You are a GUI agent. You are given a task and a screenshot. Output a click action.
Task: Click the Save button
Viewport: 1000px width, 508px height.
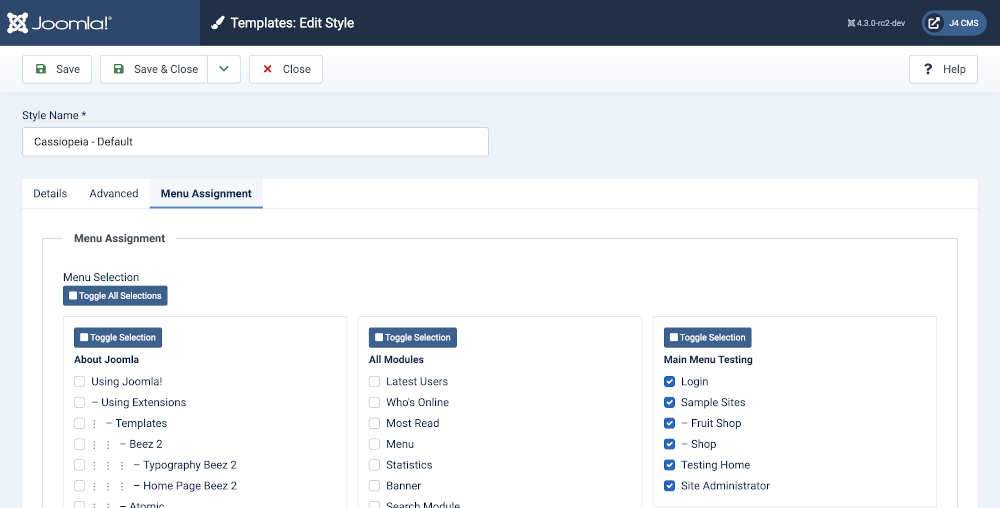(x=57, y=69)
